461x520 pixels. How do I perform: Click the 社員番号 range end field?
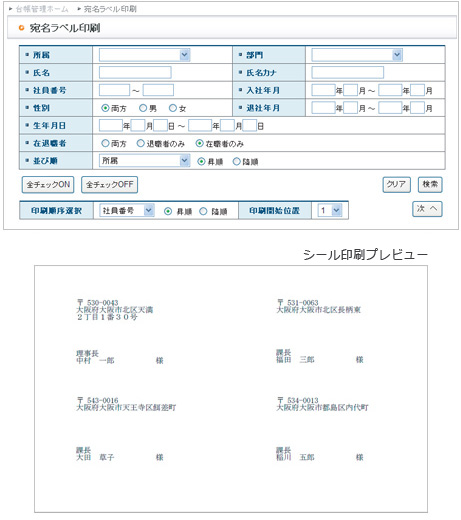[158, 90]
